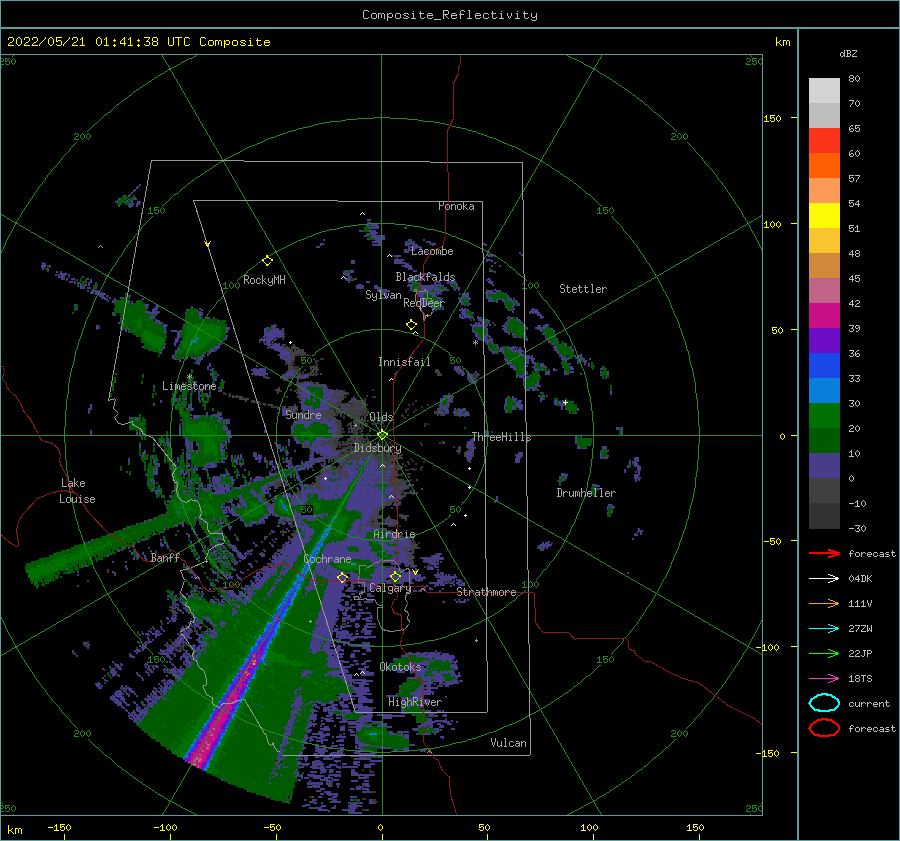Click the RedDeer city label
900x841 pixels.
424,303
